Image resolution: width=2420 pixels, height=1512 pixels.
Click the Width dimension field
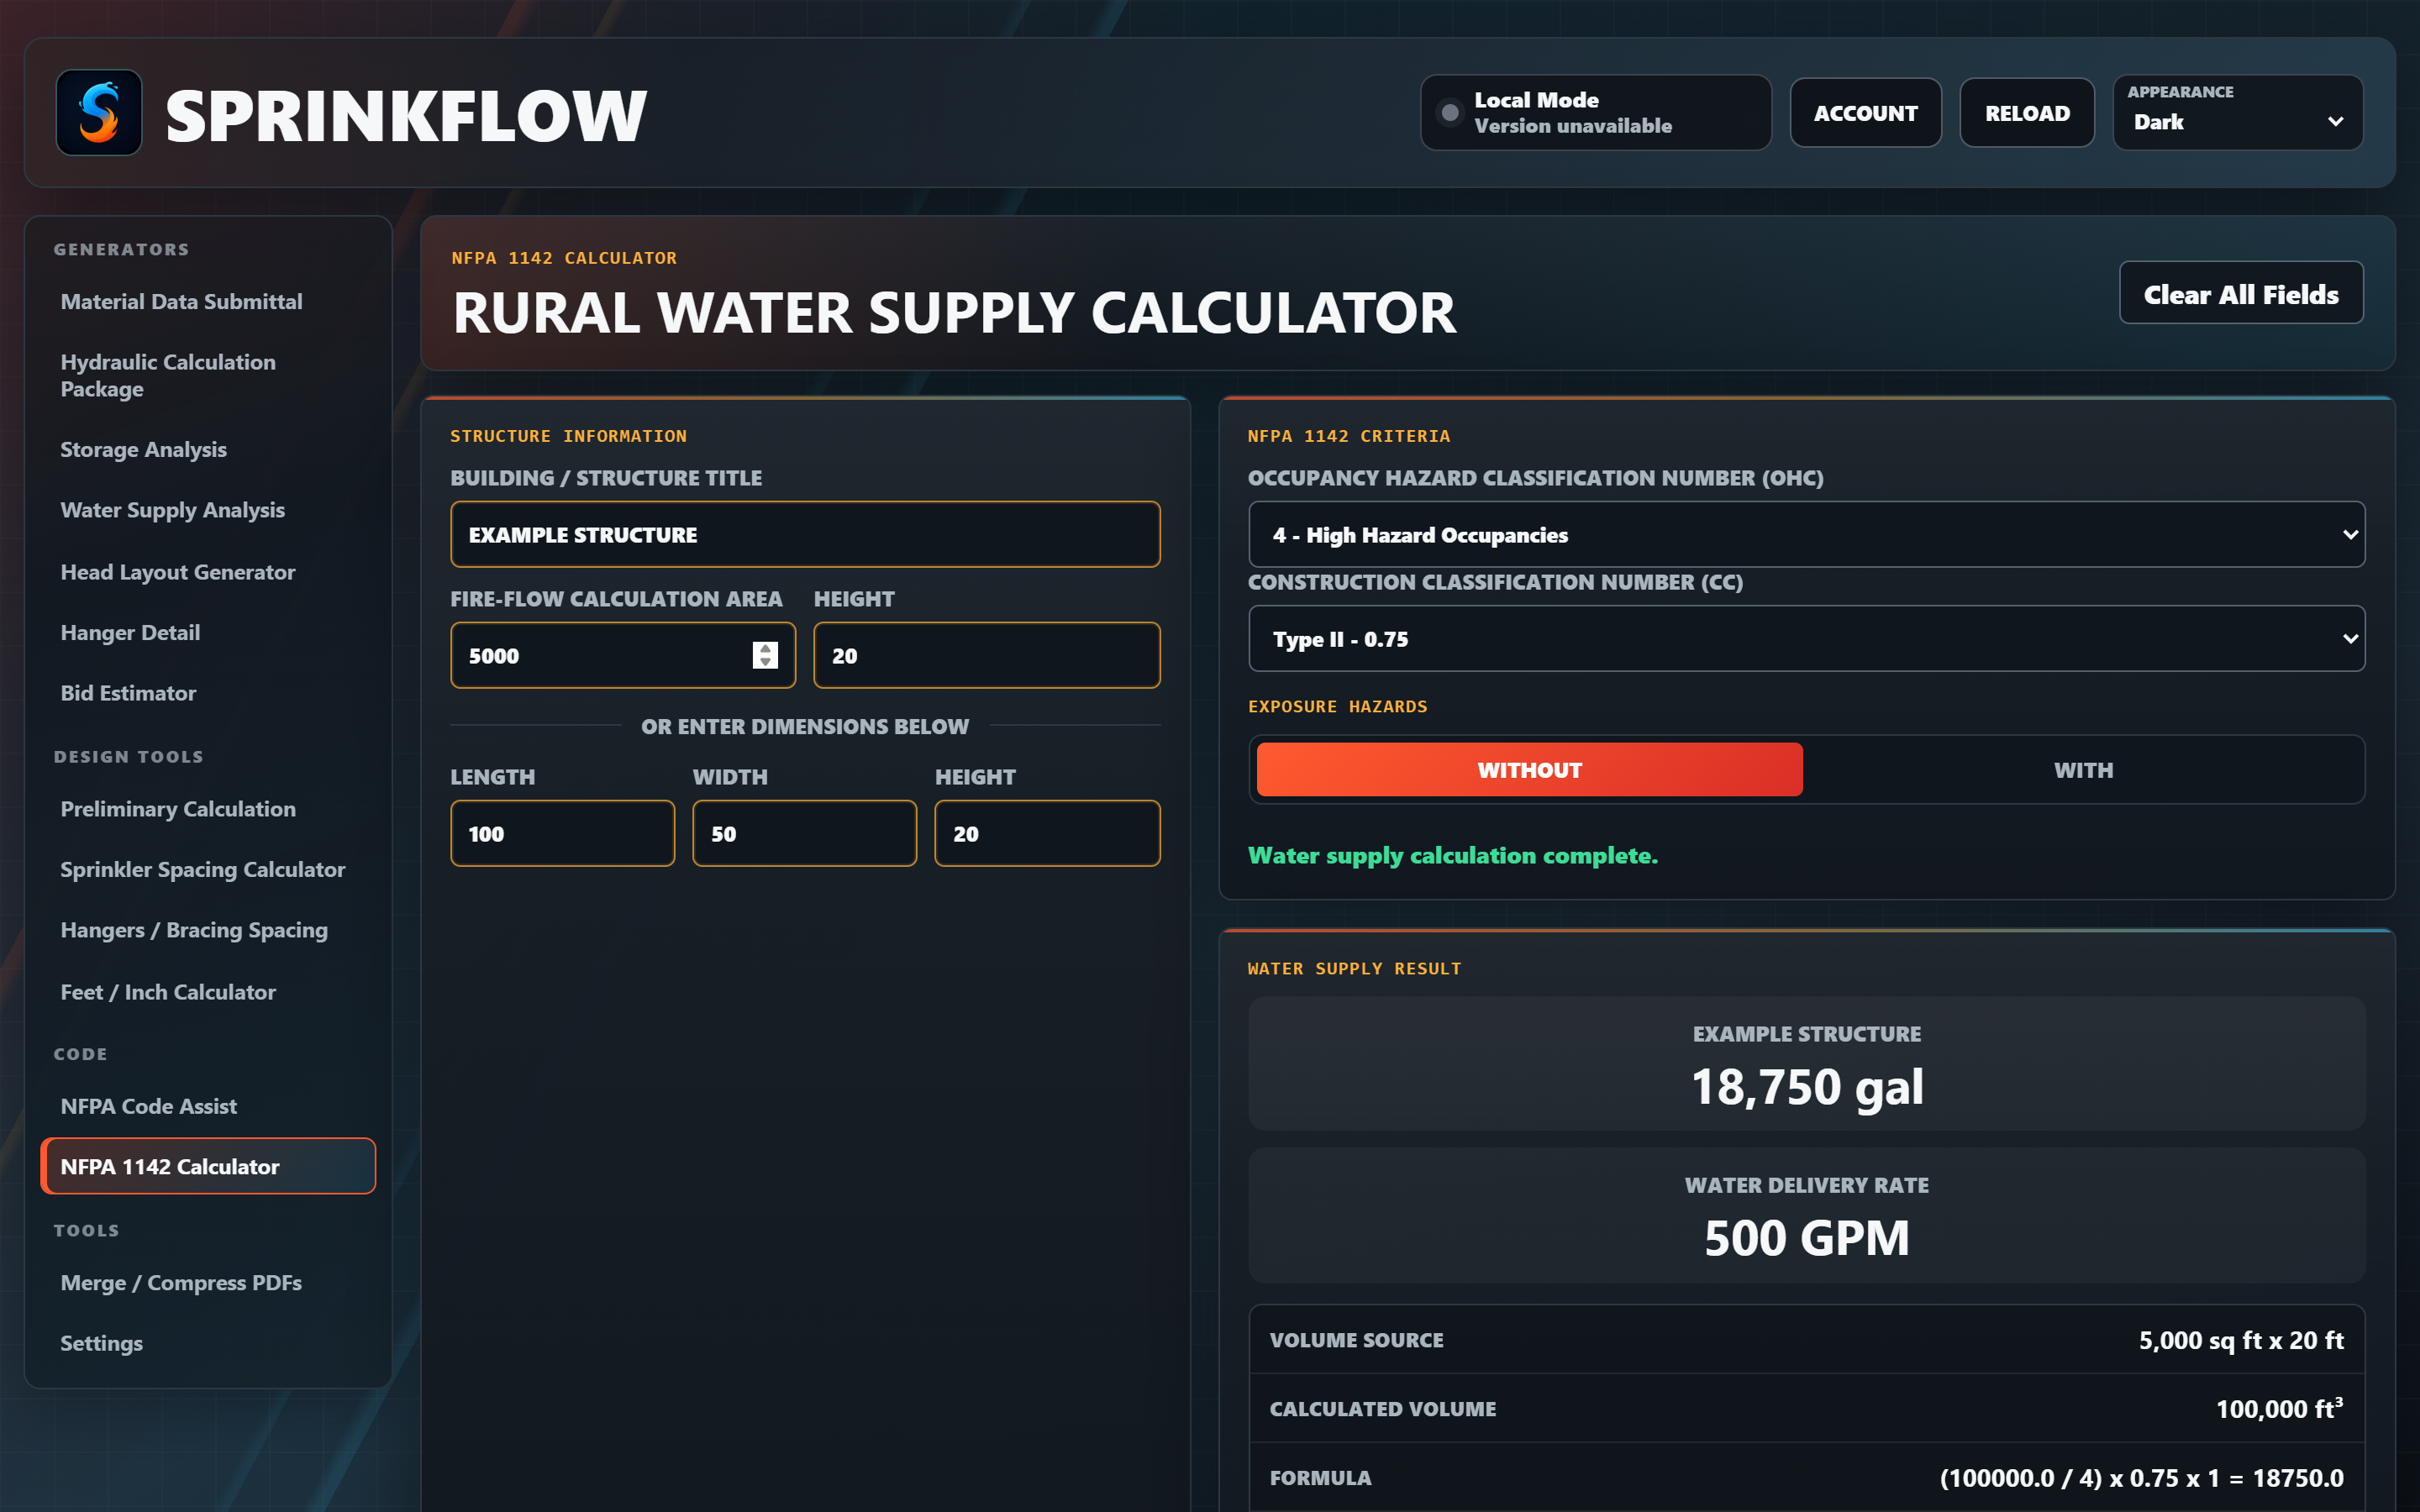(805, 834)
